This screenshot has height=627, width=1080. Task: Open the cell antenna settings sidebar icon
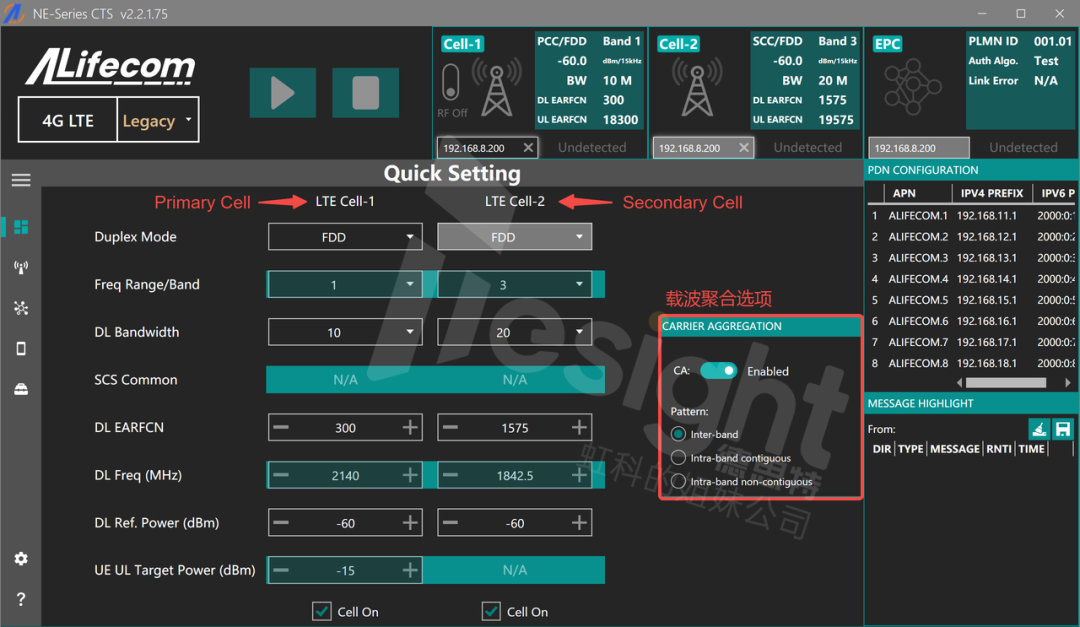(21, 267)
